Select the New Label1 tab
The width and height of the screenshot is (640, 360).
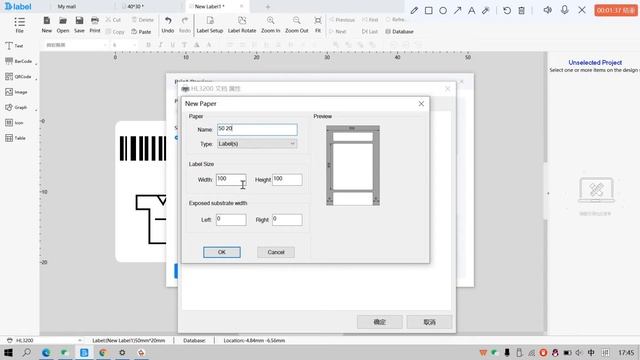209,7
